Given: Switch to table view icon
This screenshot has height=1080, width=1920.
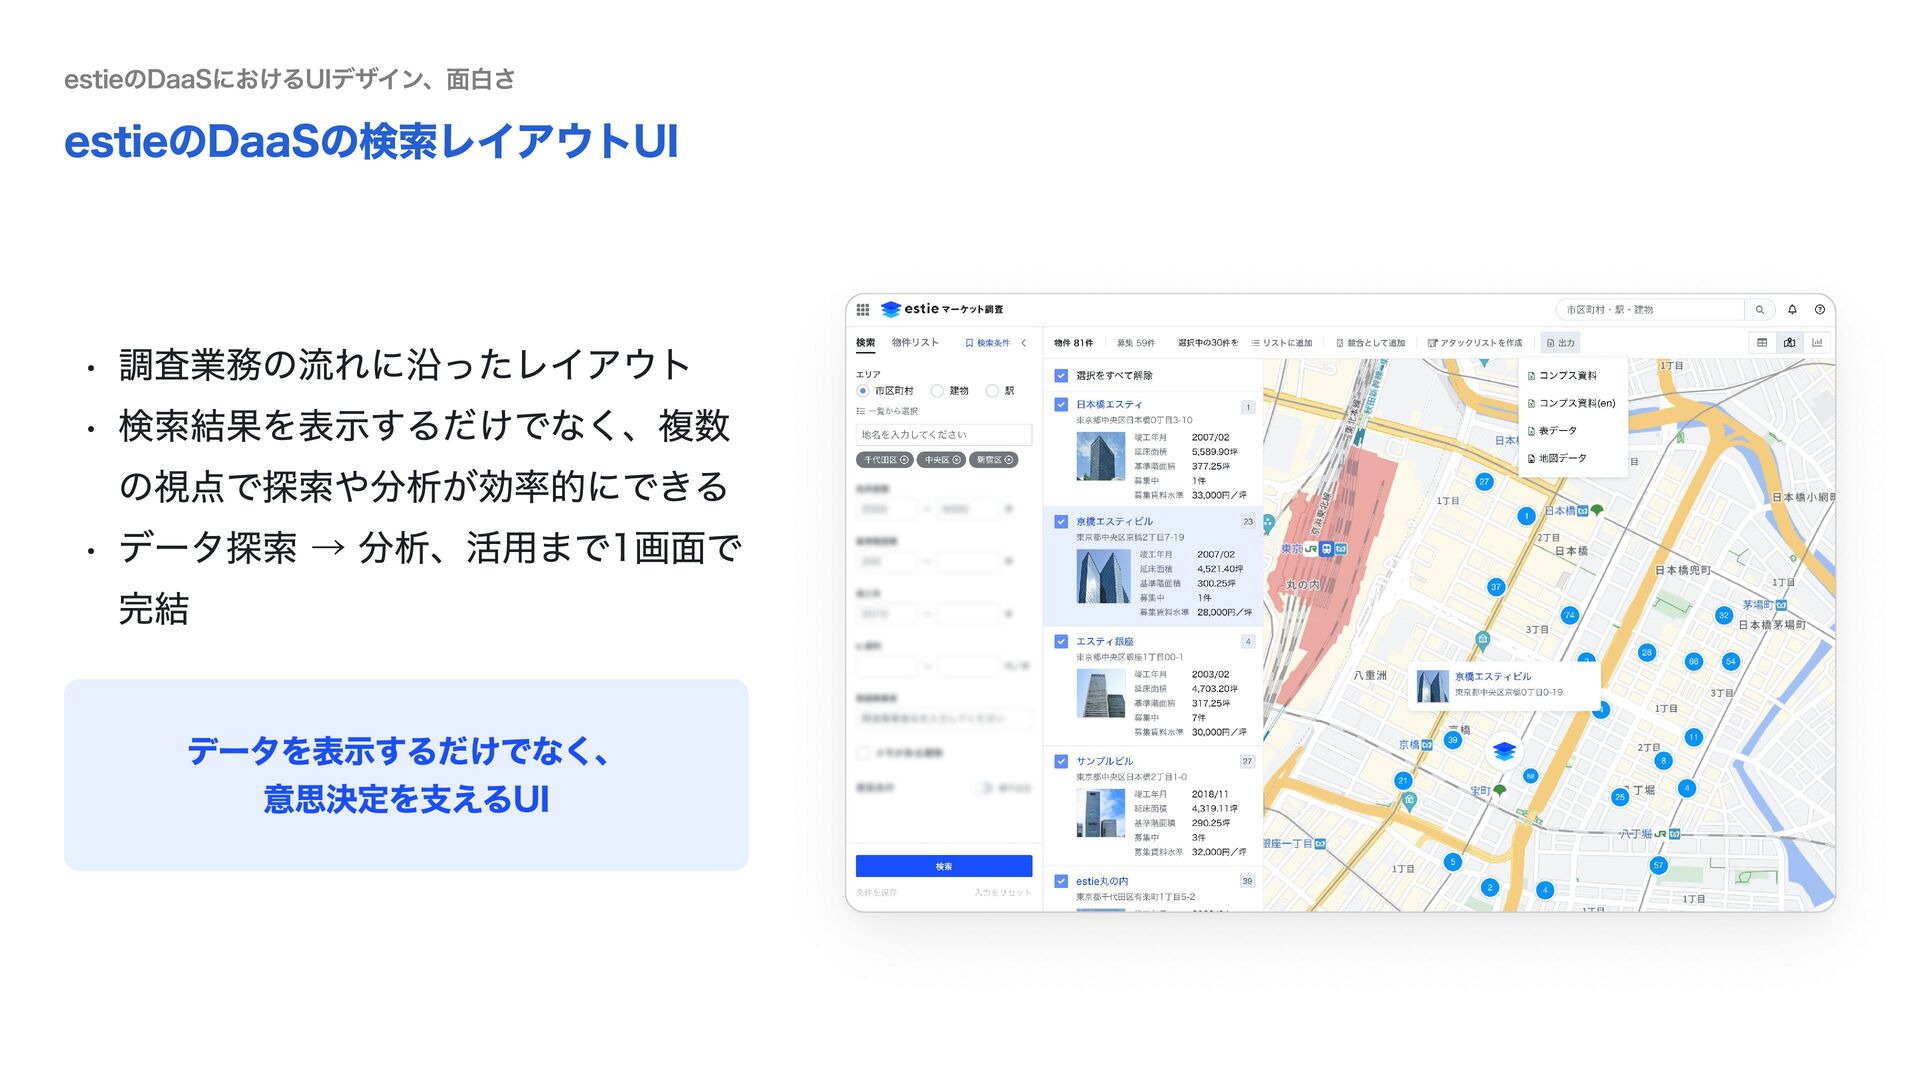Looking at the screenshot, I should [x=1762, y=343].
